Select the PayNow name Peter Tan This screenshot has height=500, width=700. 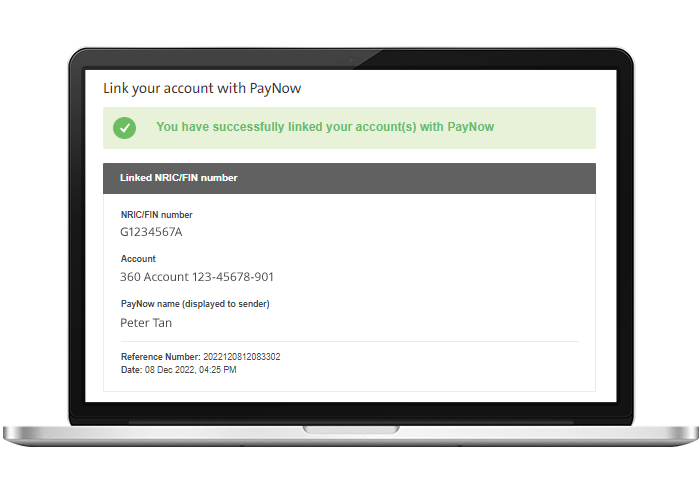pos(146,323)
